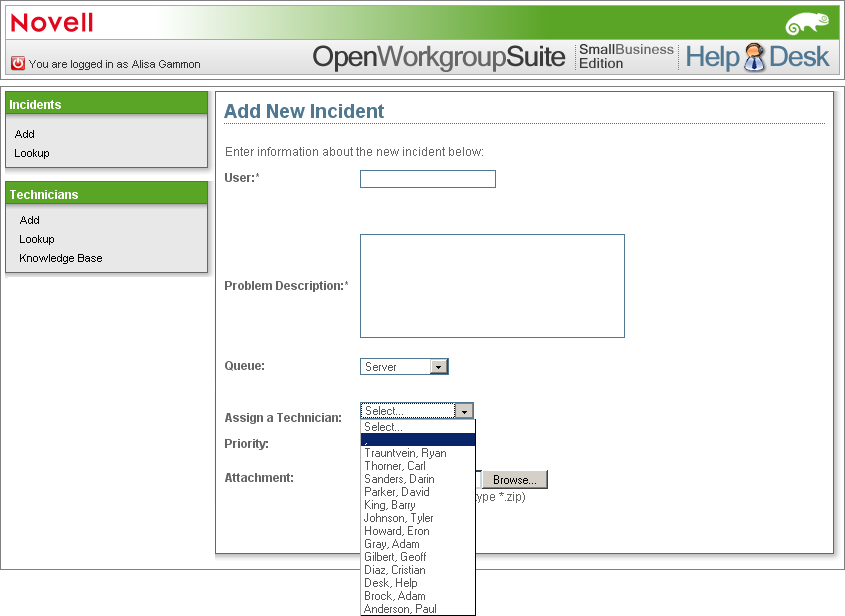The image size is (845, 616).
Task: Select the highlighted blank comma entry in list
Action: click(418, 440)
